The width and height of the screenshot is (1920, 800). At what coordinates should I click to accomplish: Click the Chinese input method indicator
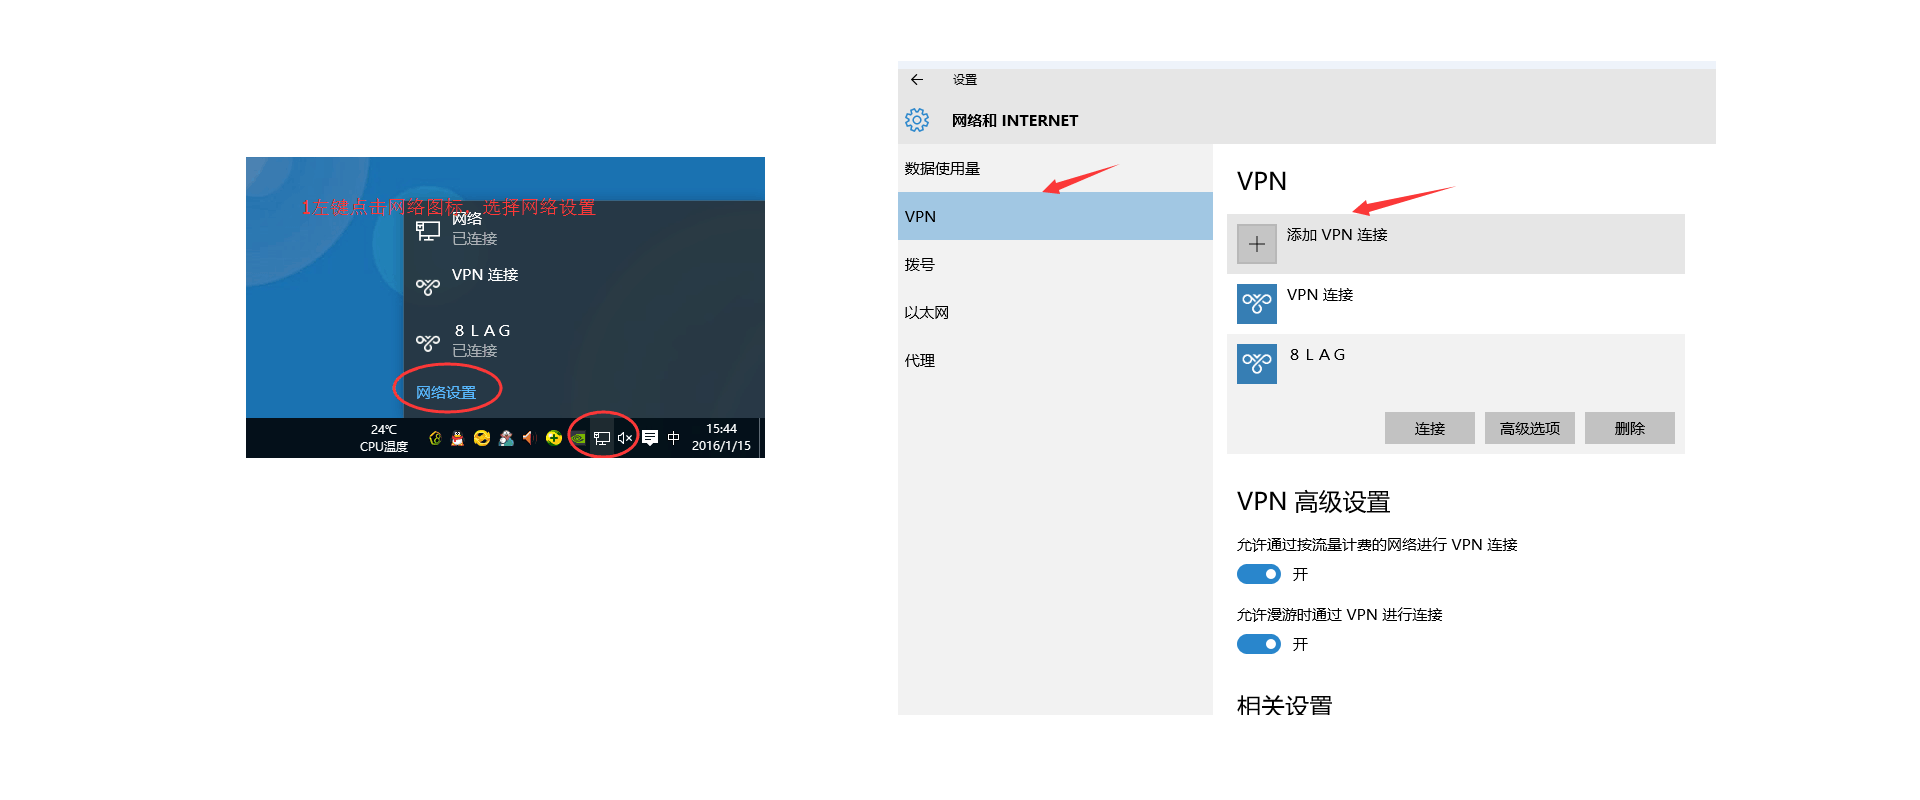tap(673, 438)
